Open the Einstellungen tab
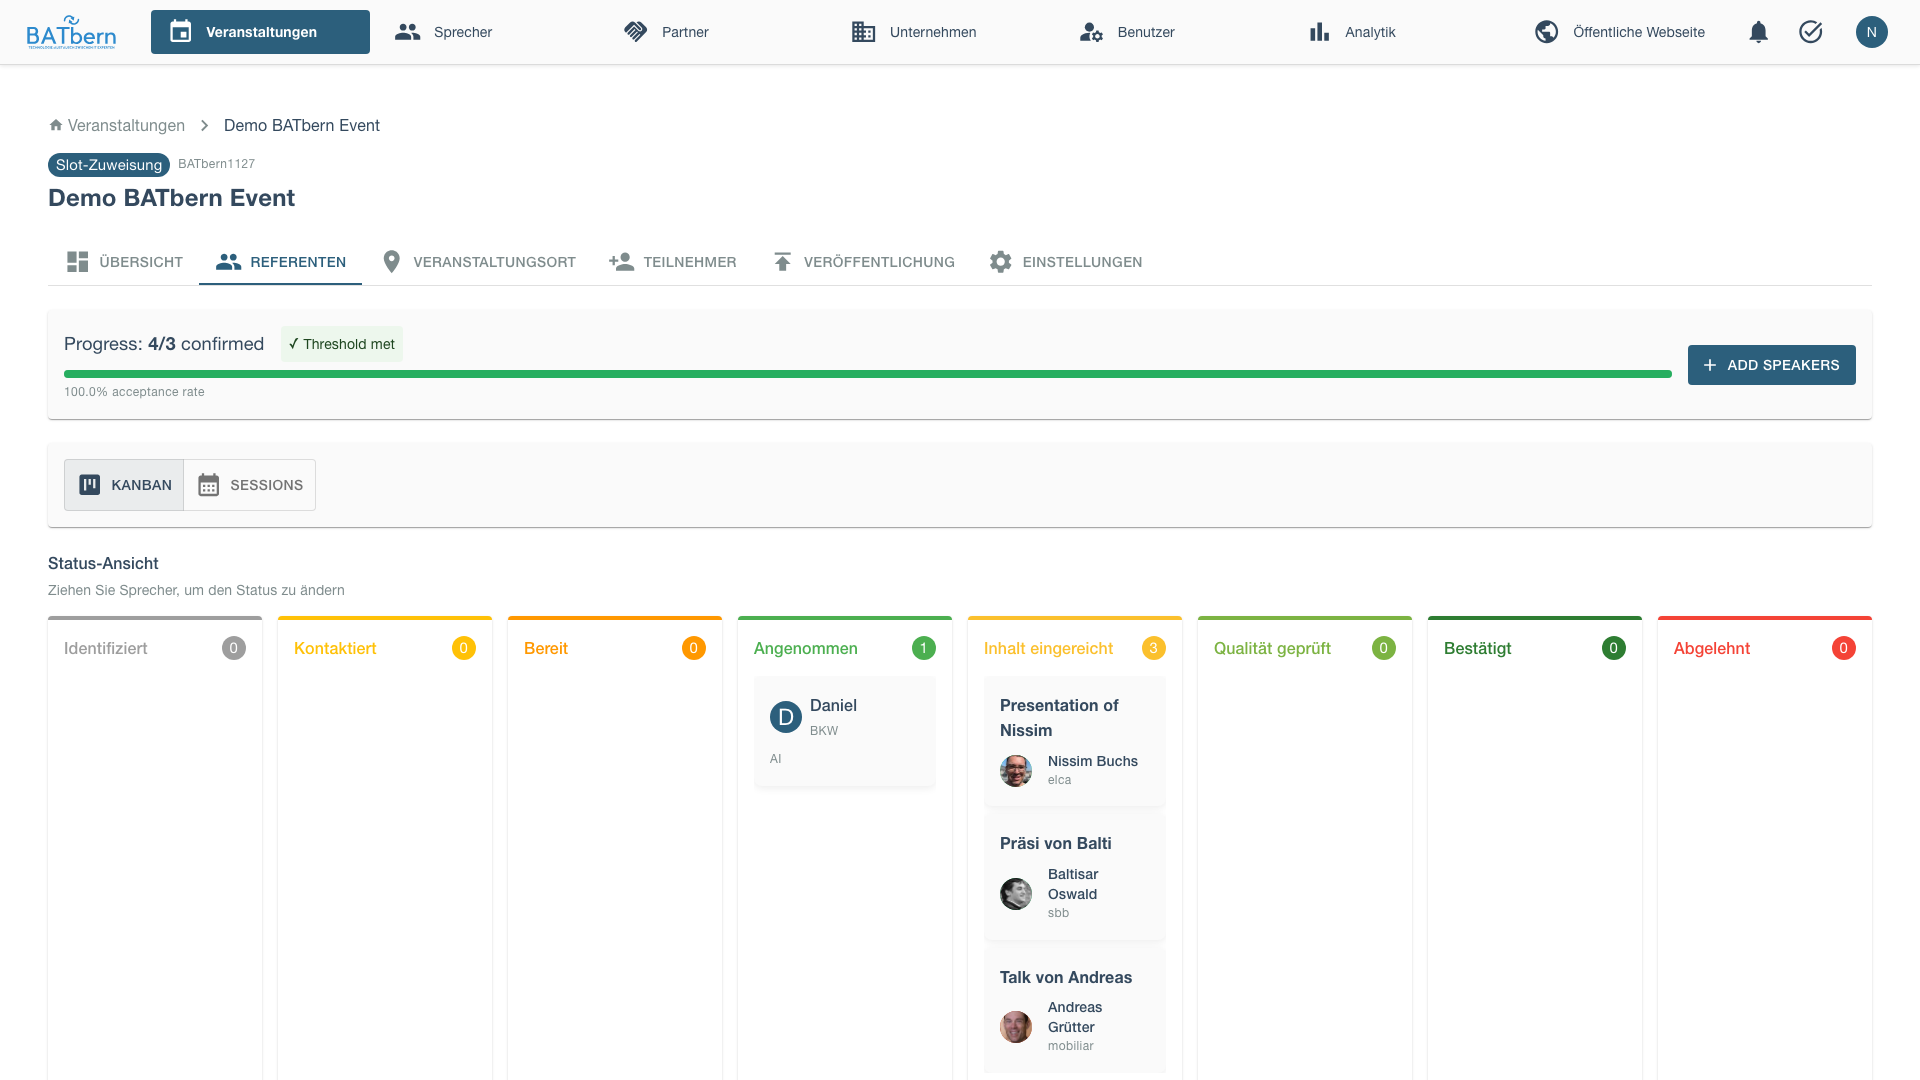The height and width of the screenshot is (1080, 1920). pyautogui.click(x=1065, y=262)
